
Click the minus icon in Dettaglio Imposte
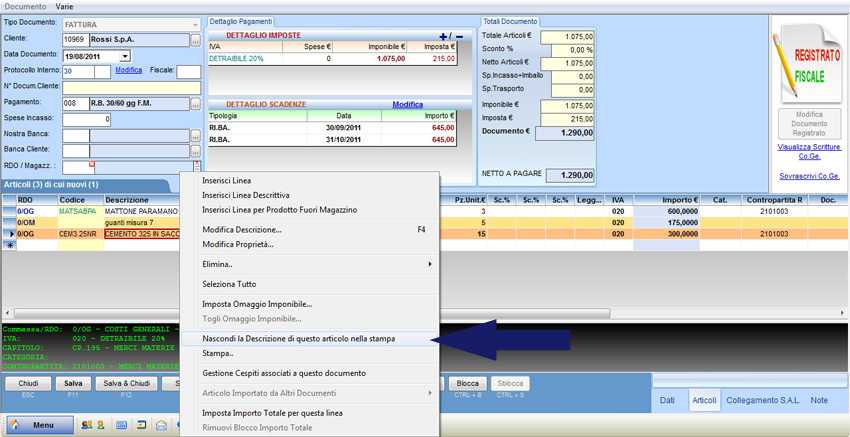459,36
